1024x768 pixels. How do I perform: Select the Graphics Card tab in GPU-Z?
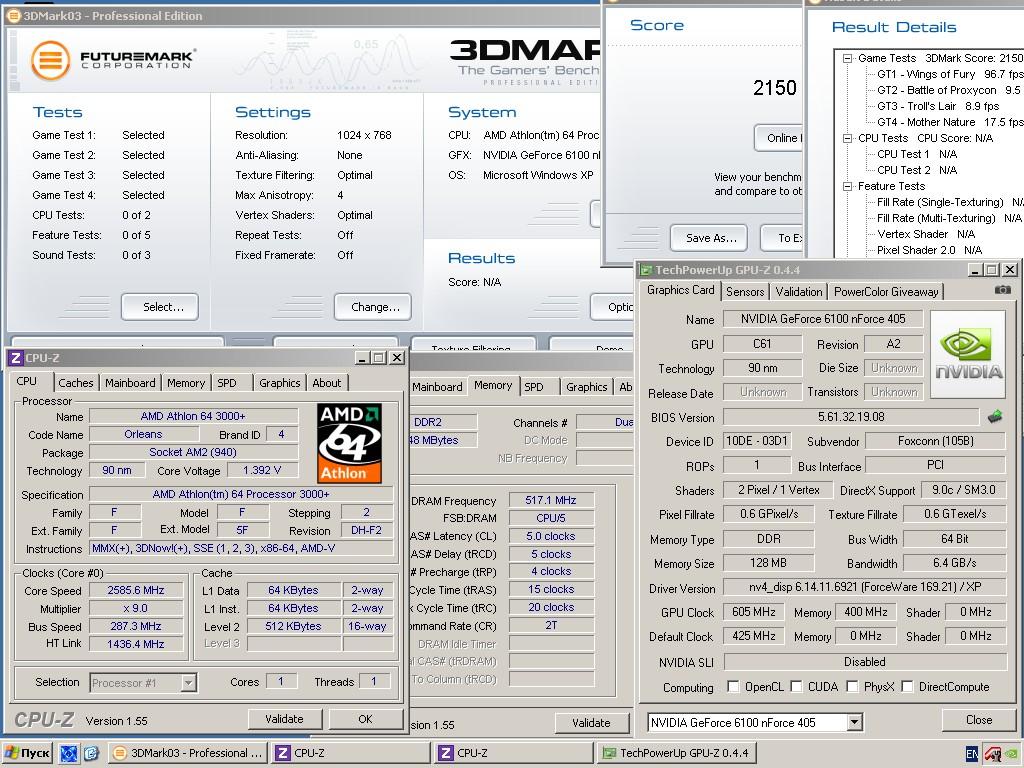coord(680,290)
